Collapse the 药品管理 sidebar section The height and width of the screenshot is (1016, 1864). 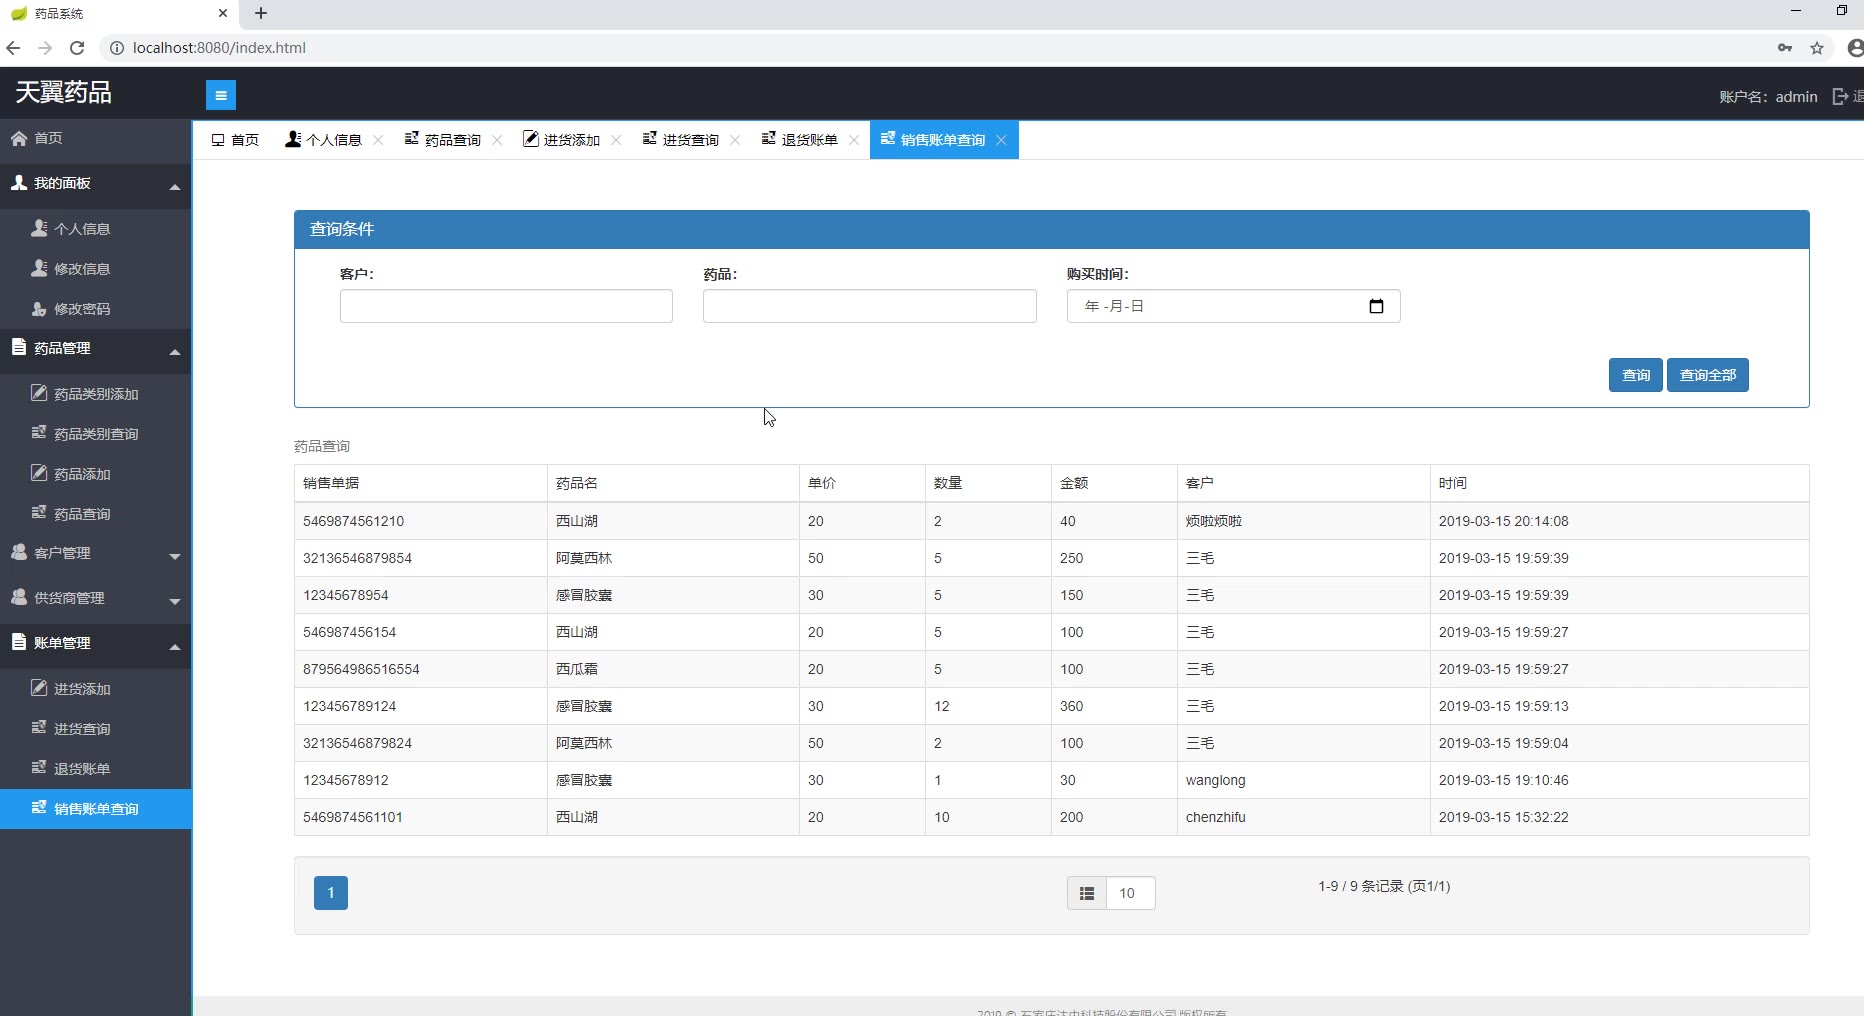click(x=95, y=349)
